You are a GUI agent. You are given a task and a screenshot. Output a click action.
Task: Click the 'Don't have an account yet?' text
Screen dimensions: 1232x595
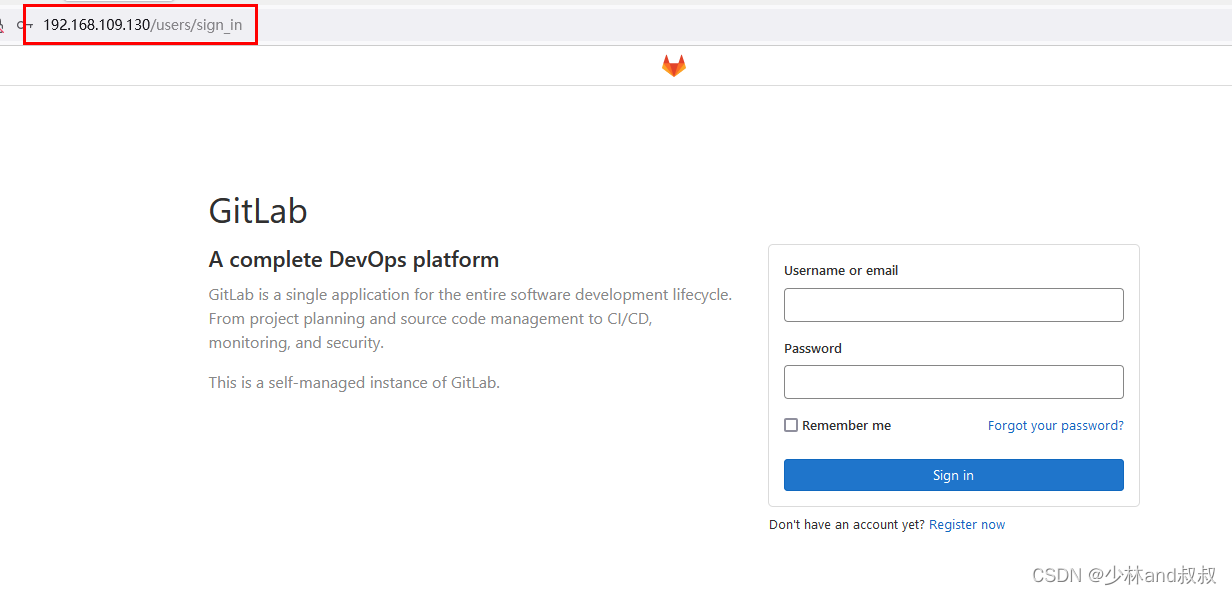[x=847, y=524]
